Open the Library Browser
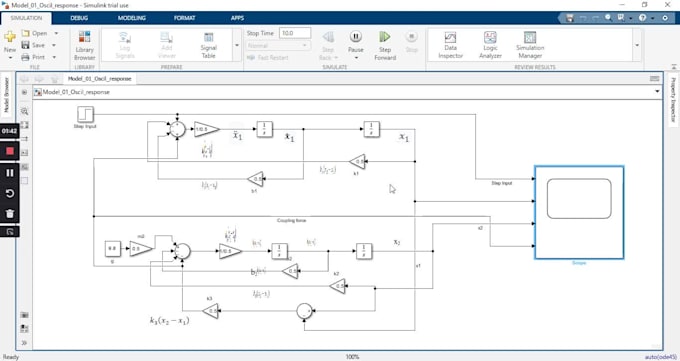680x361 pixels. [x=85, y=45]
